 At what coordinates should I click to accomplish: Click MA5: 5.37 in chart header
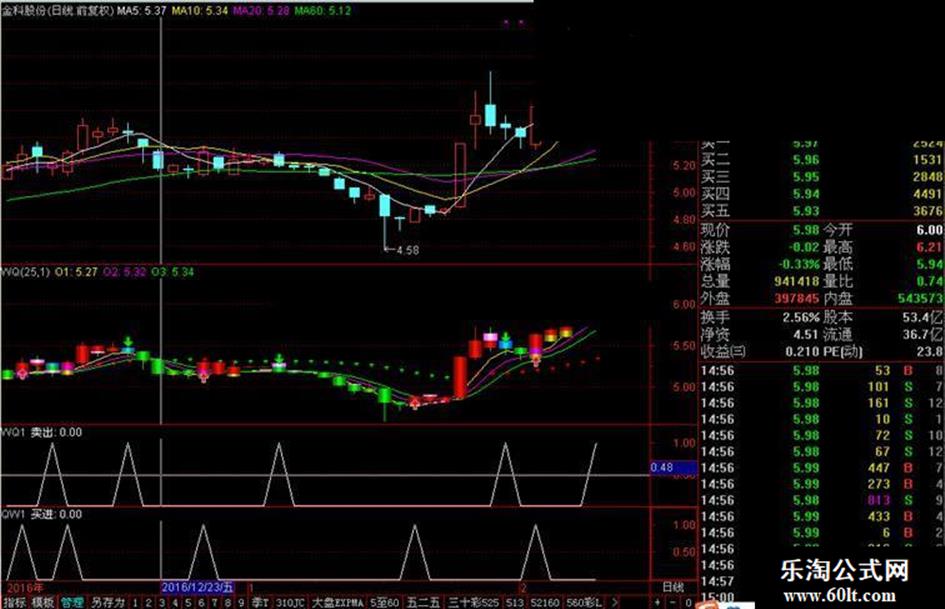[142, 10]
